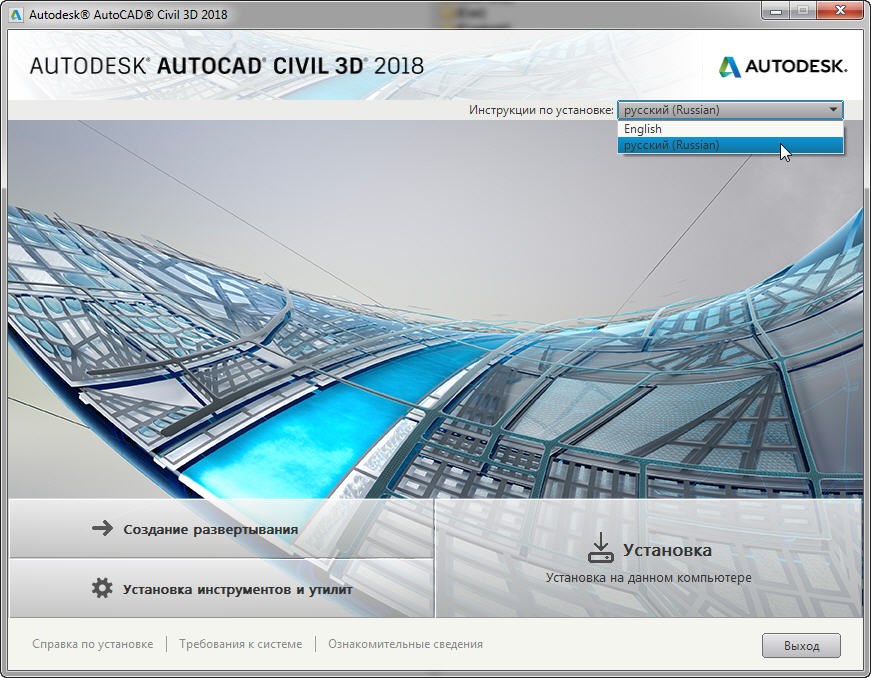
Task: Start Установка на данном компьютере
Action: 649,558
